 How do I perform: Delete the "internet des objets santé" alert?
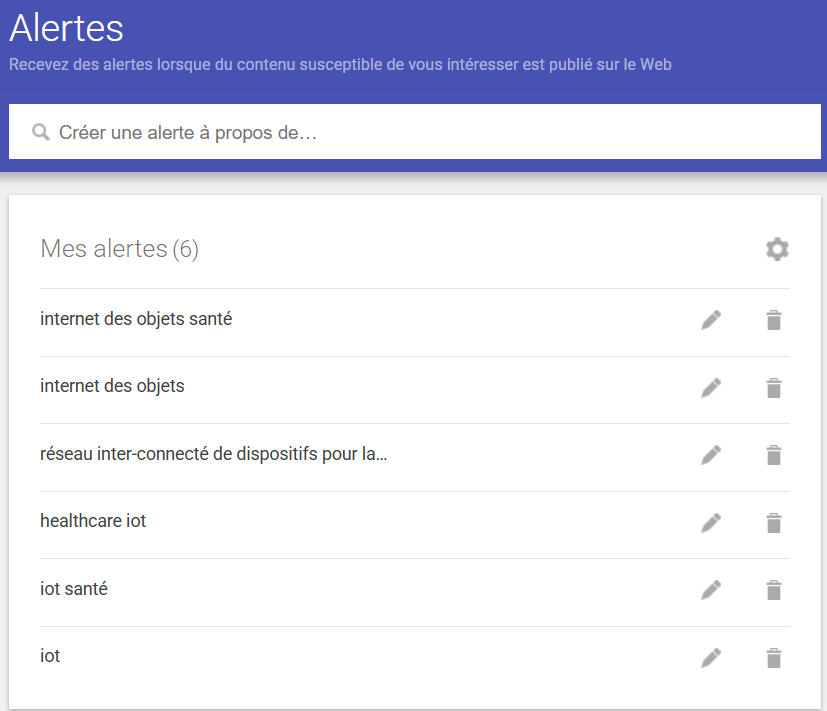773,320
